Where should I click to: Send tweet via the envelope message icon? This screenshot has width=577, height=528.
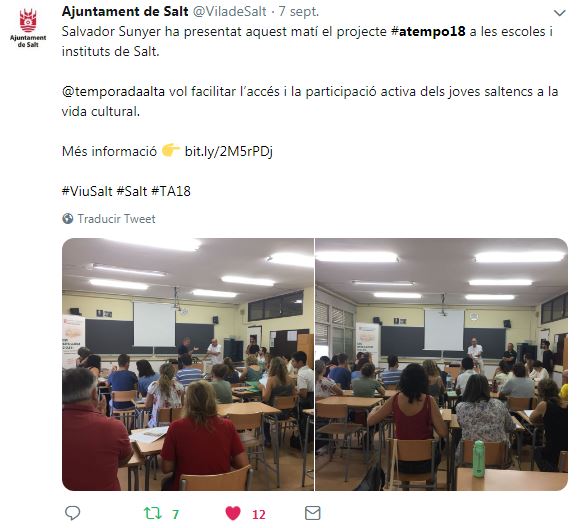(313, 513)
